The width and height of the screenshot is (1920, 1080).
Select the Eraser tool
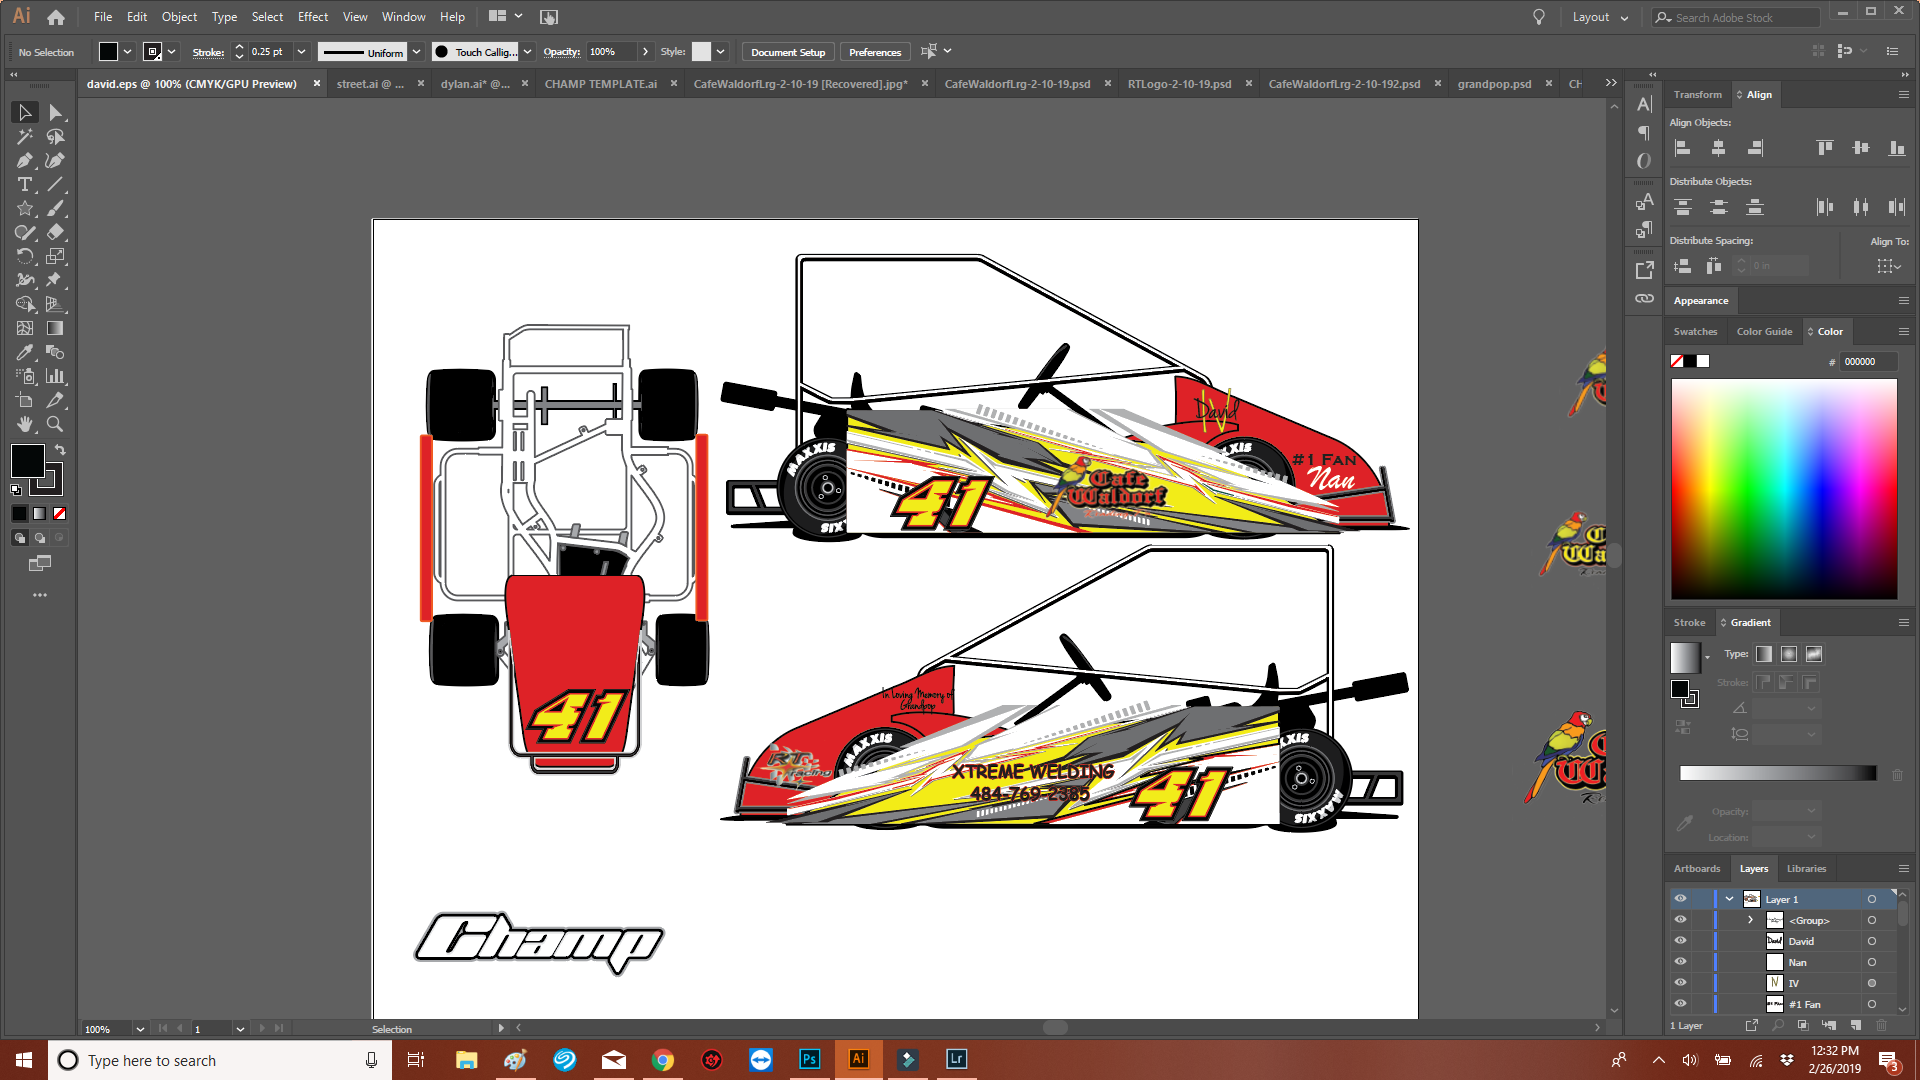pyautogui.click(x=55, y=232)
